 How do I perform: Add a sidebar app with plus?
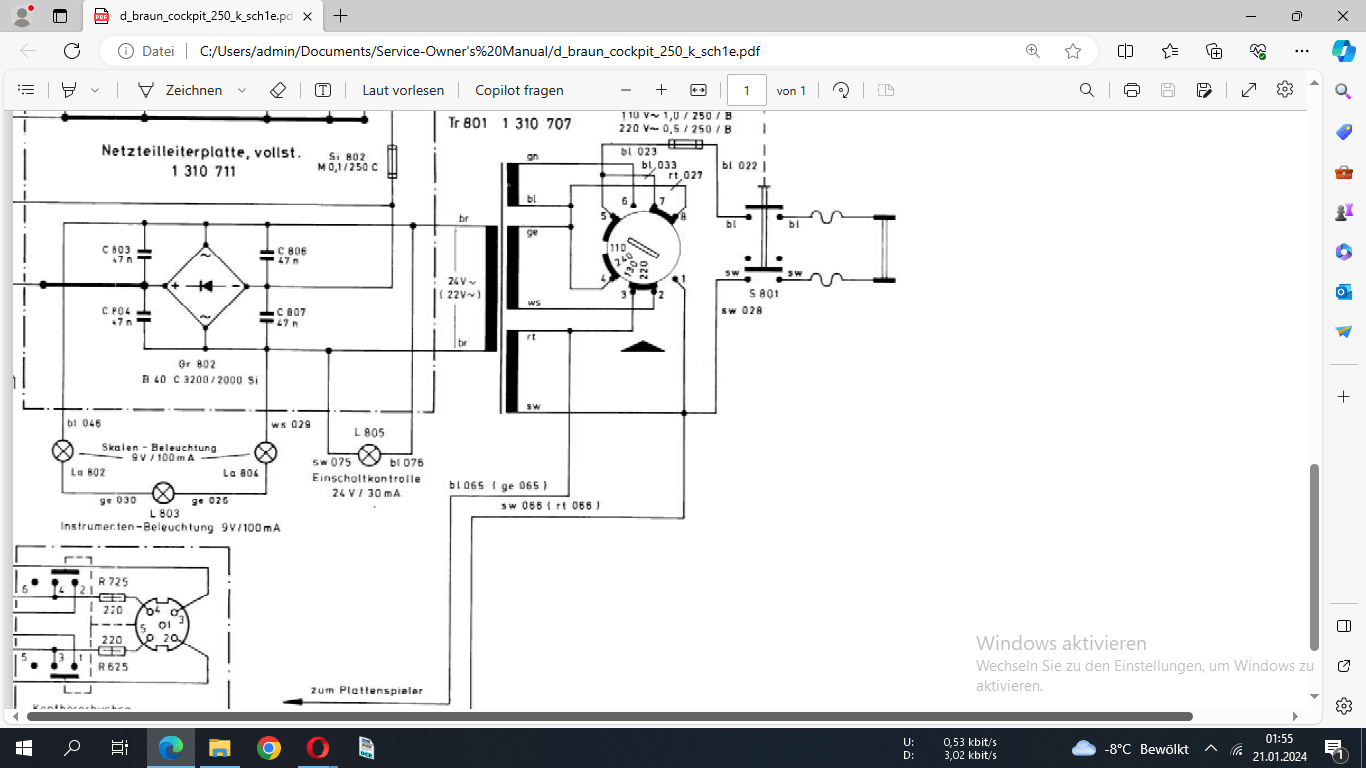[1343, 396]
